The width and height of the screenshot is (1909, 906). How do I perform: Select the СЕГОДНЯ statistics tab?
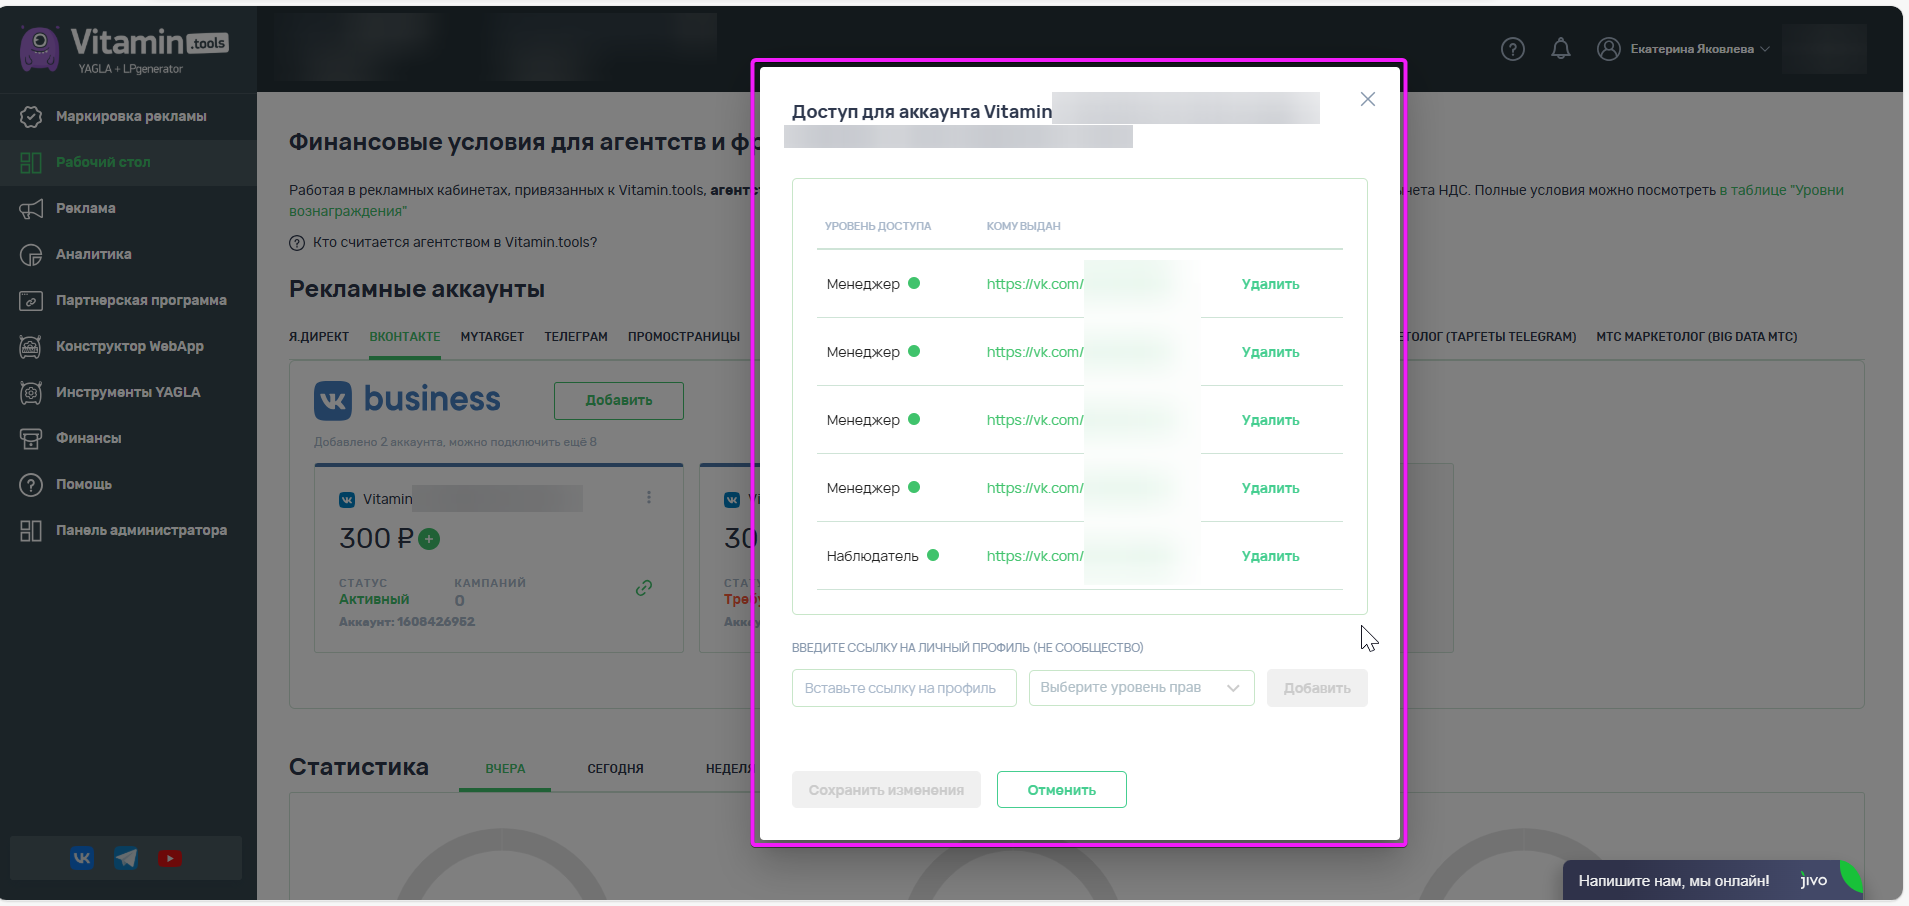pos(616,769)
